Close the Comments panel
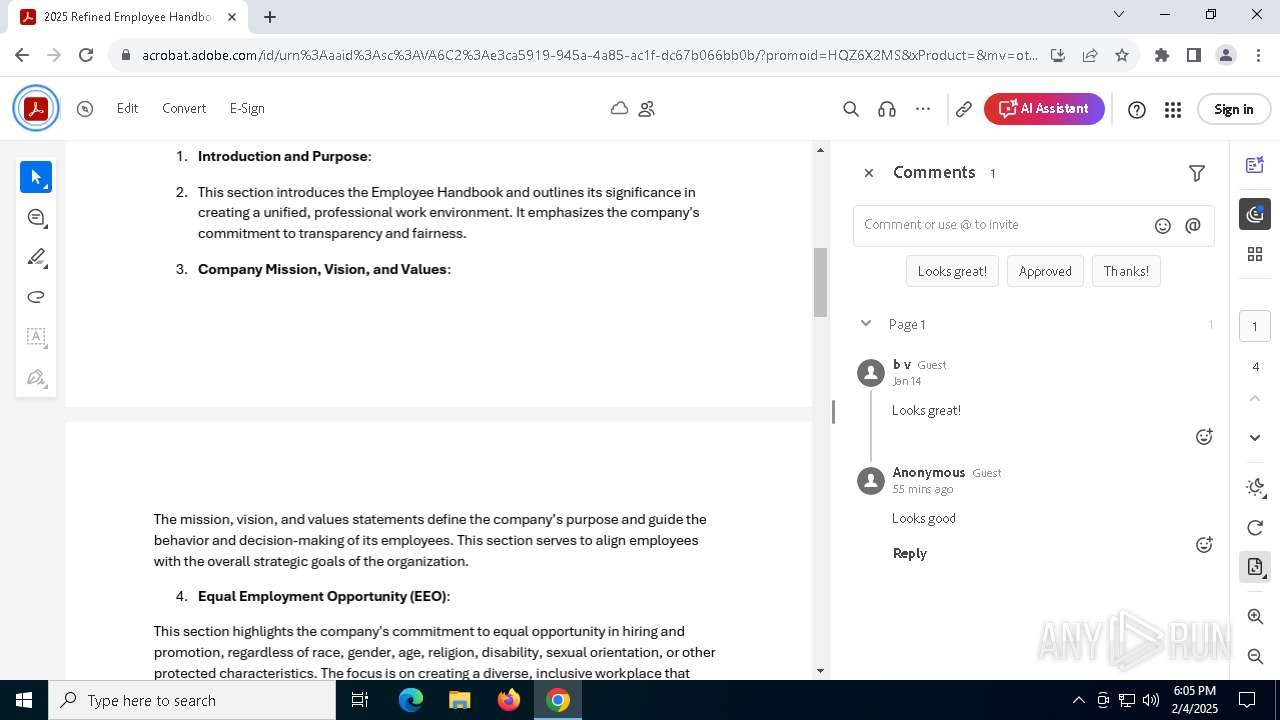 click(x=869, y=173)
